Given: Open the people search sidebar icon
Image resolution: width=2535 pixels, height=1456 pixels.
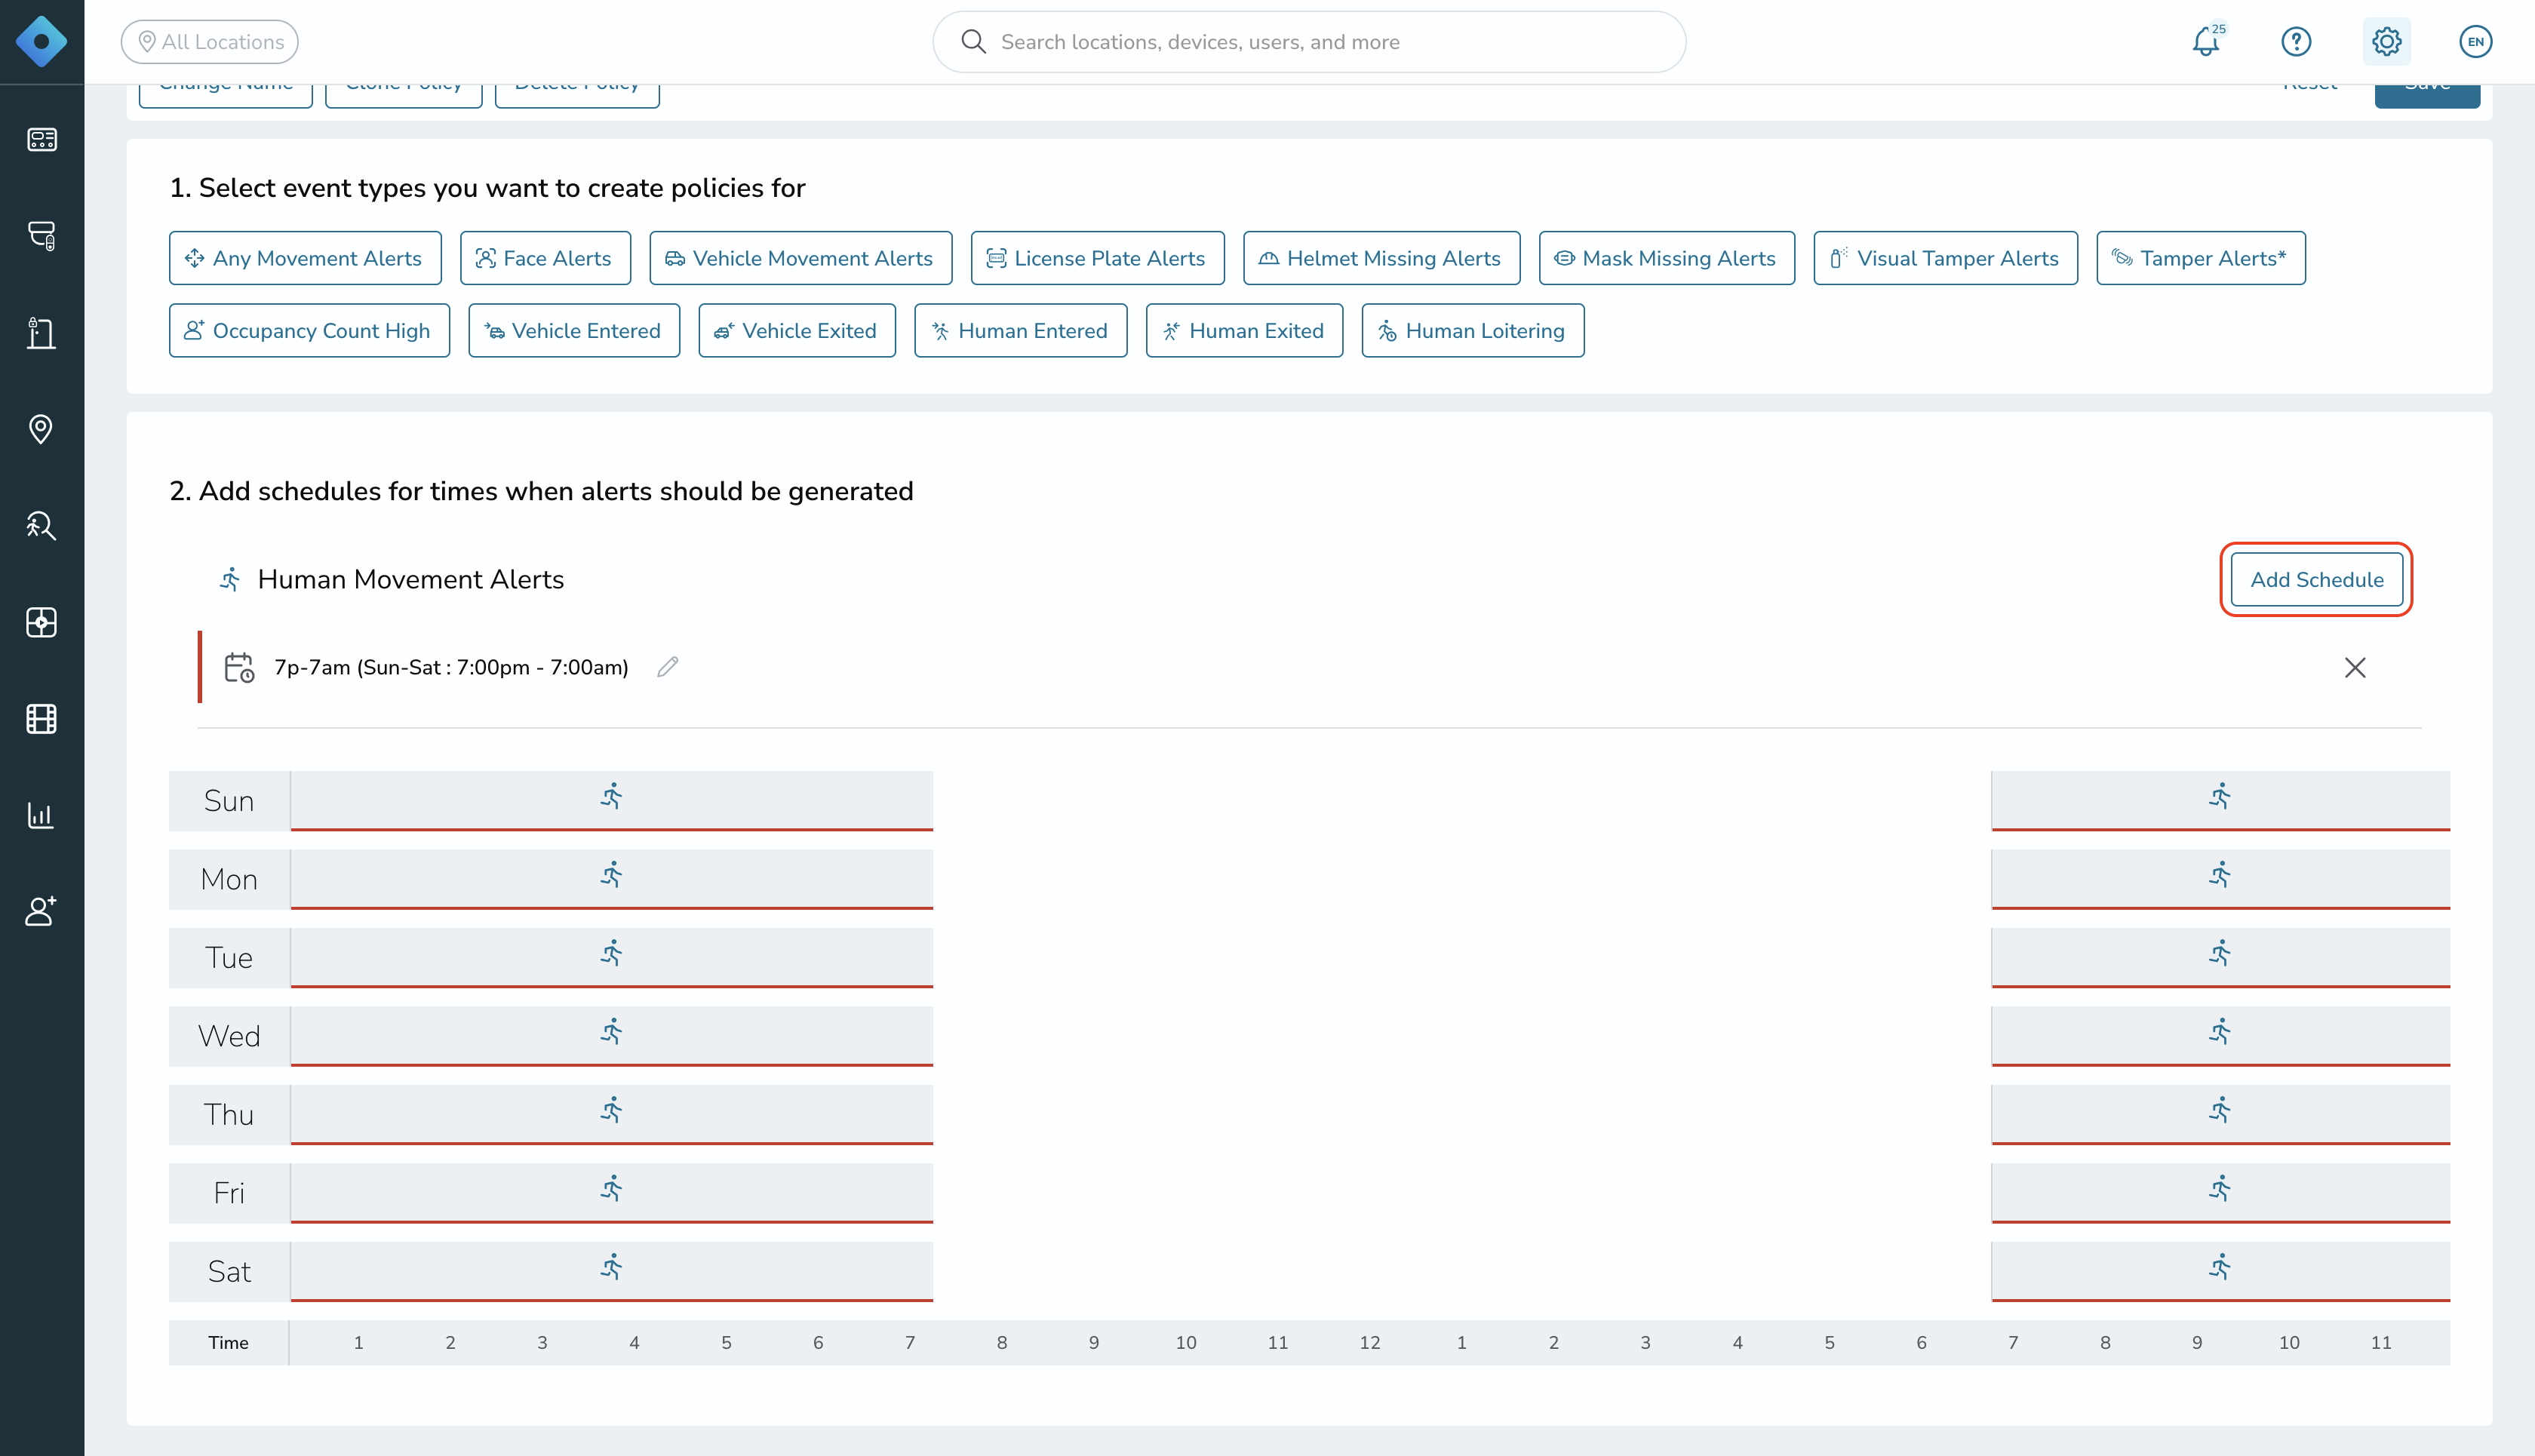Looking at the screenshot, I should coord(41,525).
